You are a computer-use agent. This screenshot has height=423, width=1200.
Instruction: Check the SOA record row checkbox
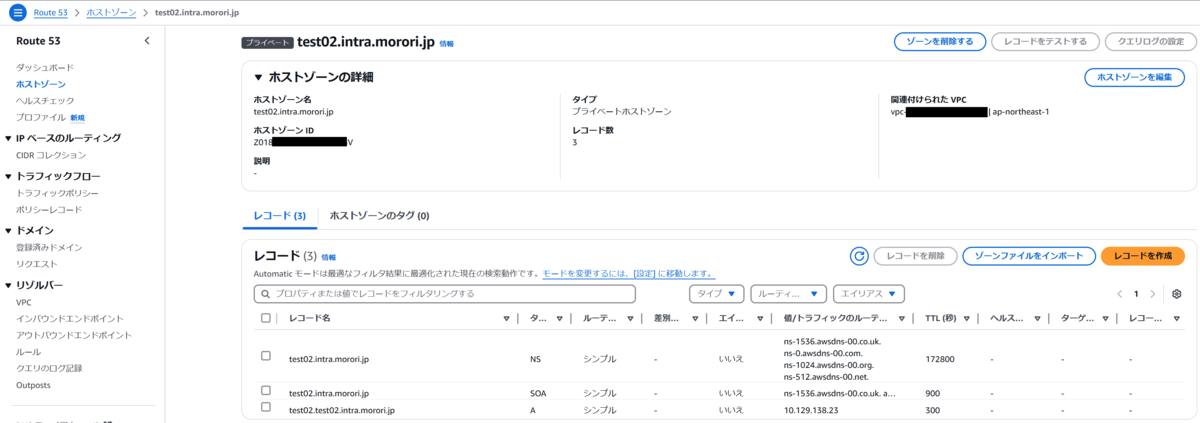click(x=265, y=391)
